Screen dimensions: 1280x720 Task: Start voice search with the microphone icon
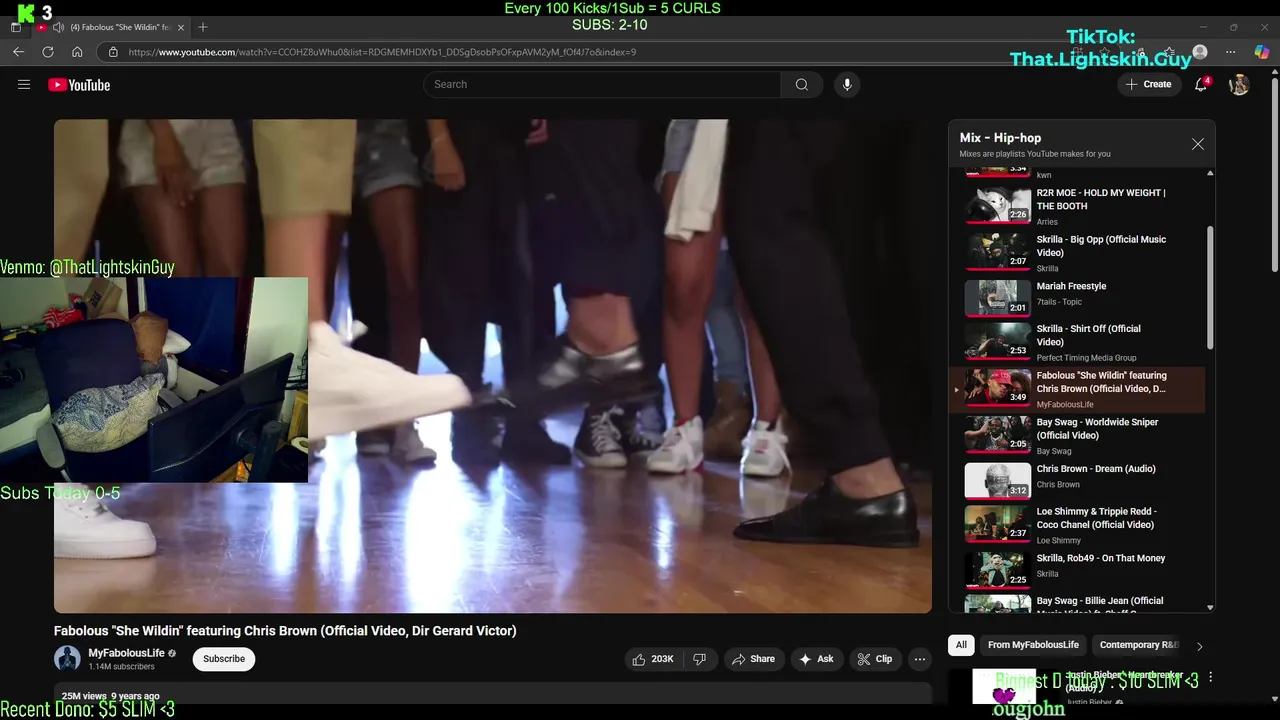click(x=847, y=85)
